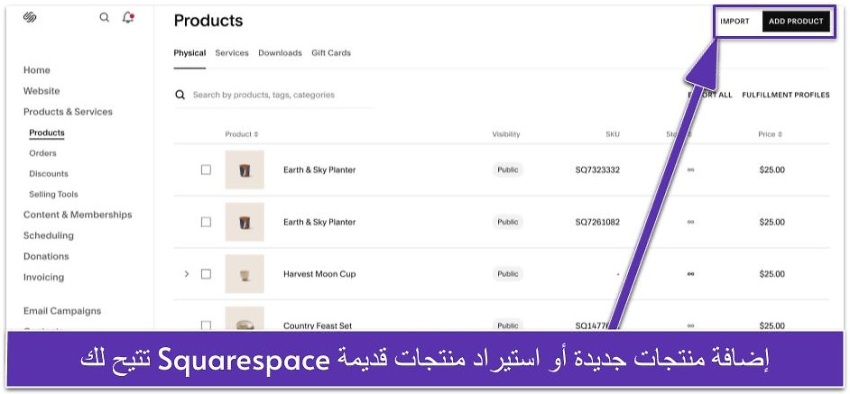This screenshot has height=394, width=850.
Task: Open the Downloads tab
Action: (x=280, y=53)
